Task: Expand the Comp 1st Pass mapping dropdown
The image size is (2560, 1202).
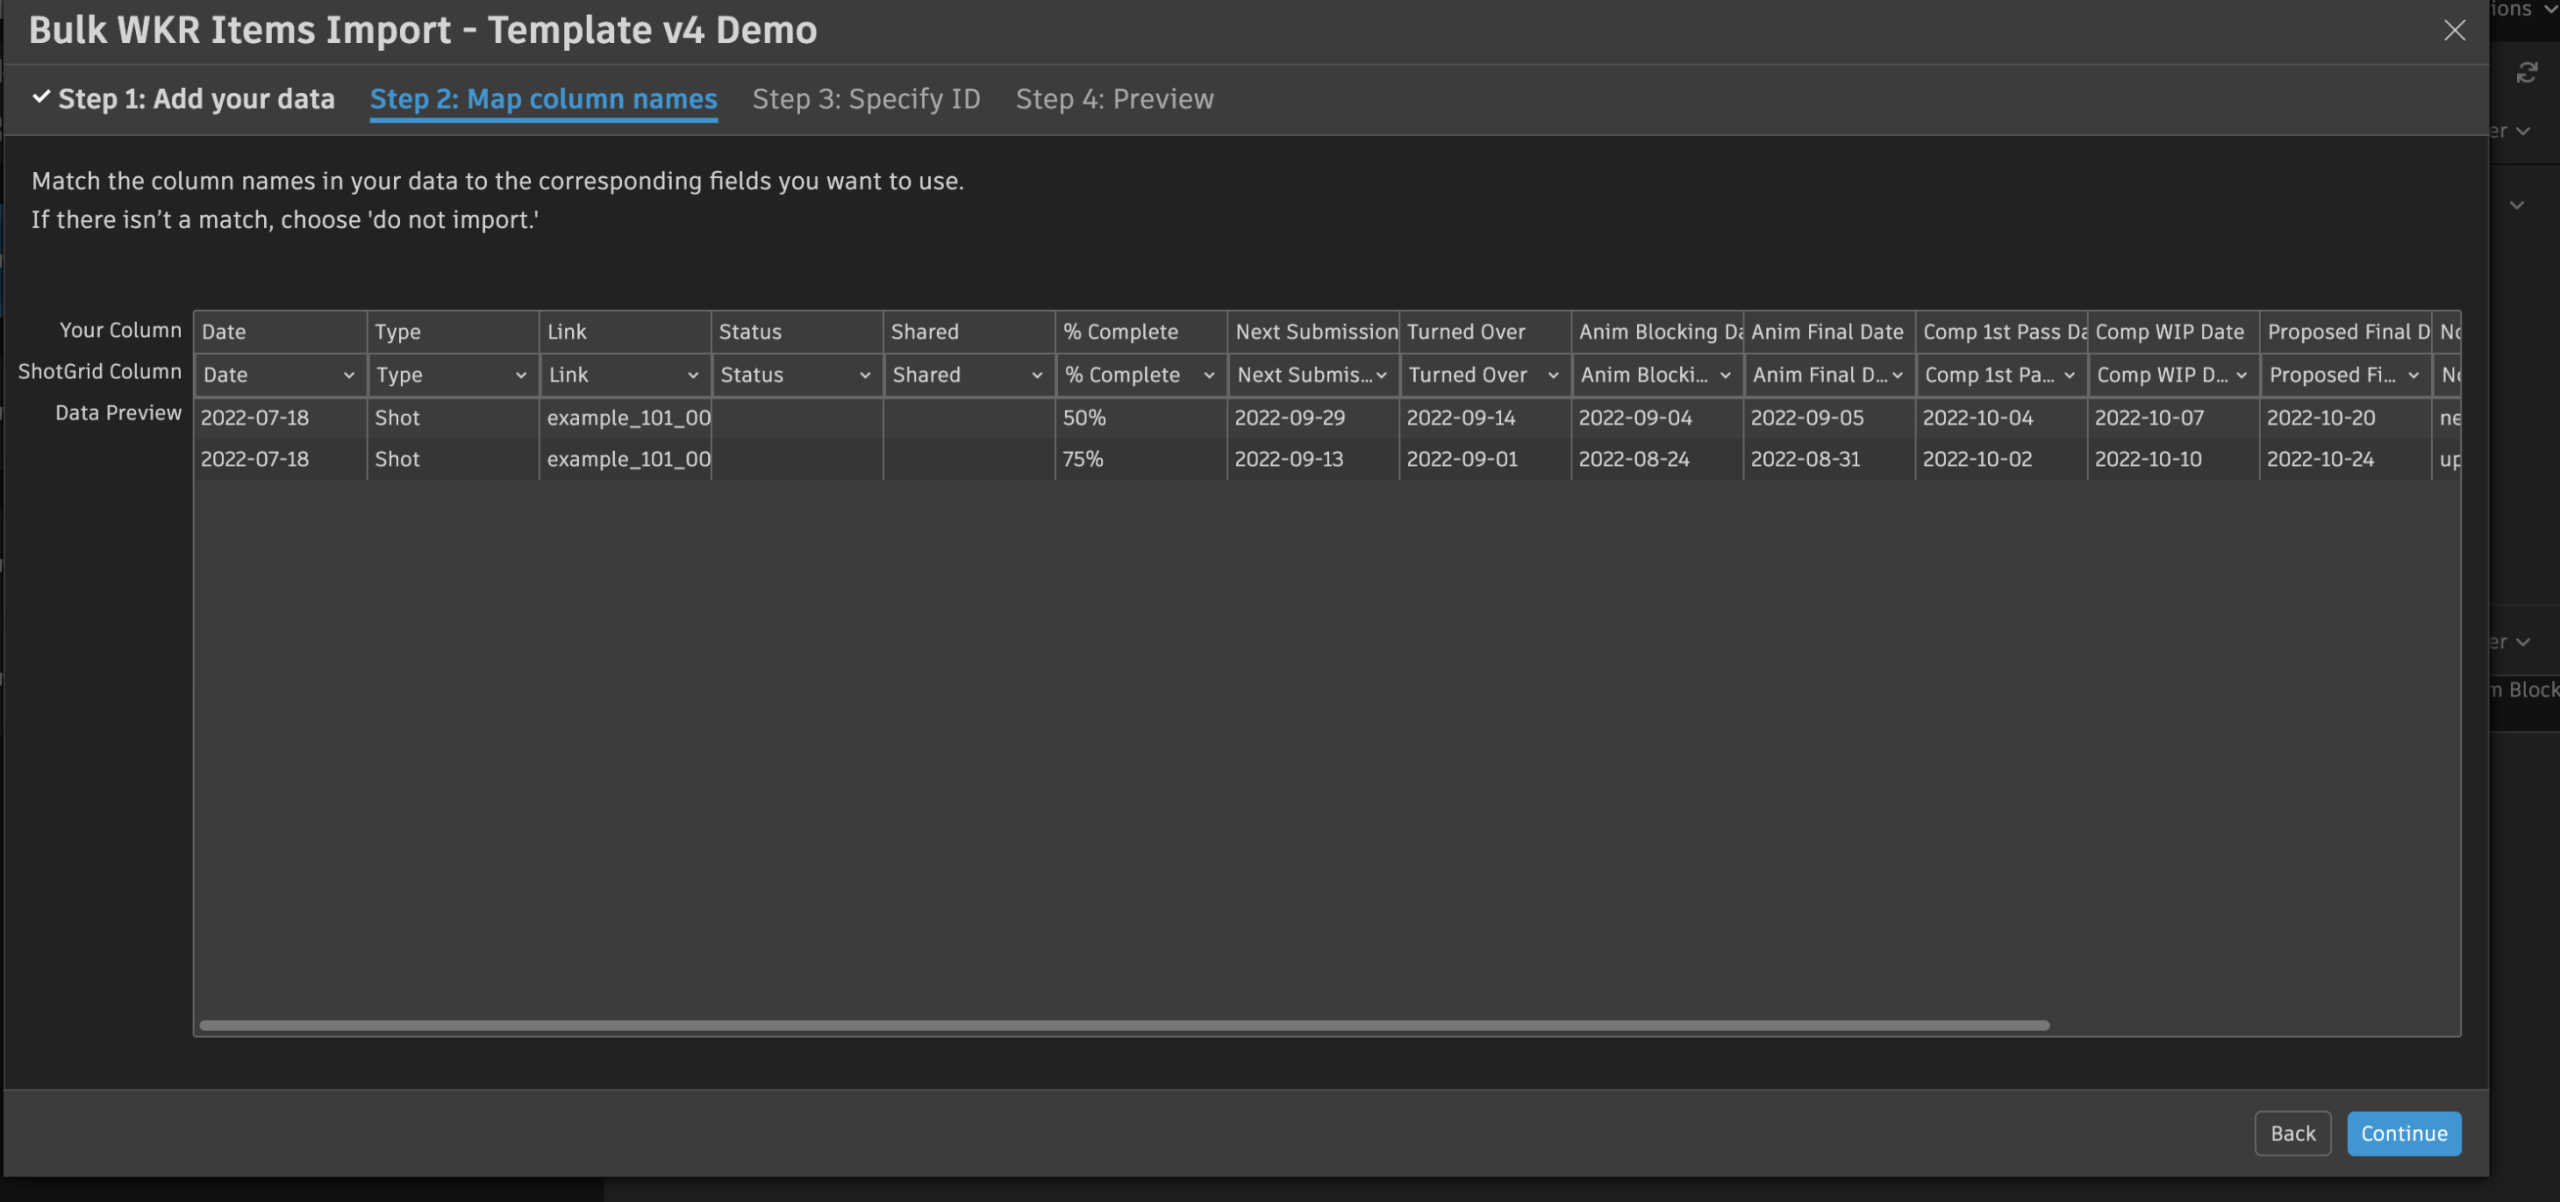Action: [2000, 375]
